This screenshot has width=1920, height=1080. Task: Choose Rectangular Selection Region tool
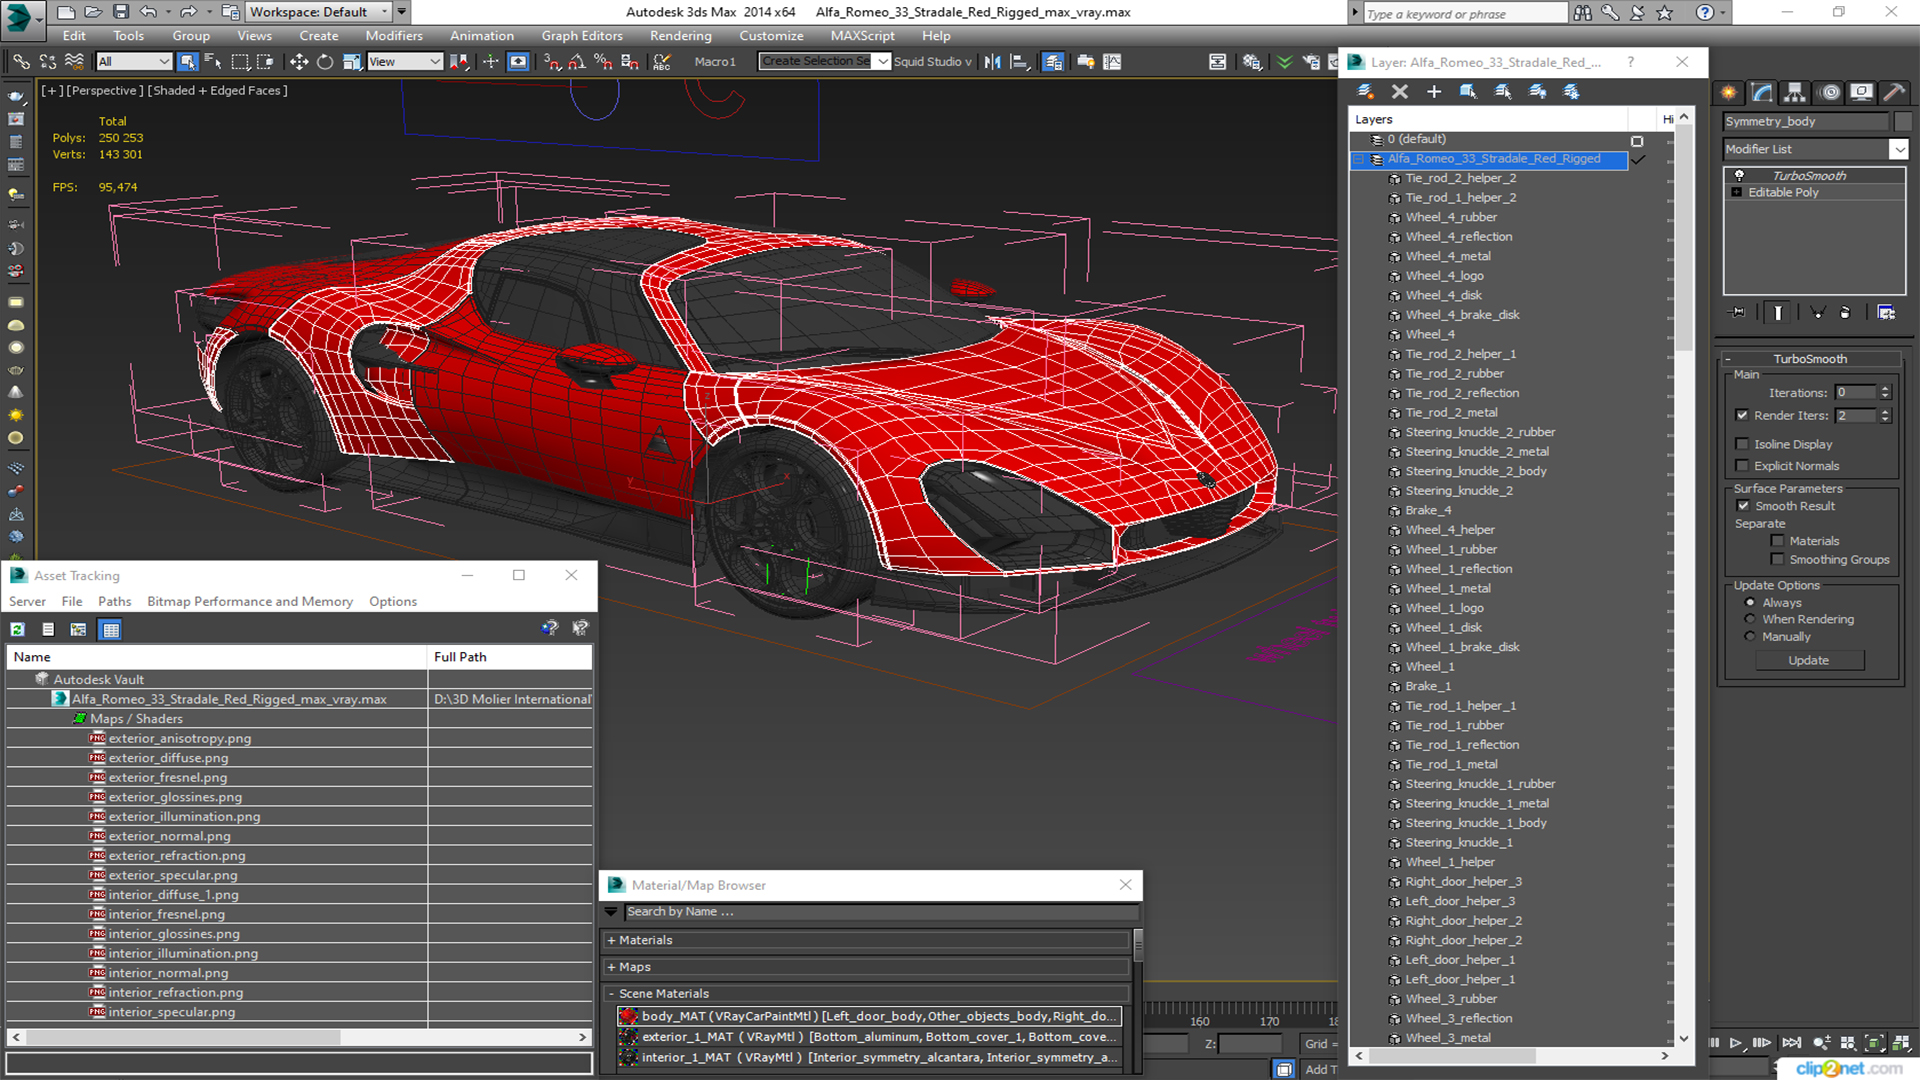pos(240,62)
